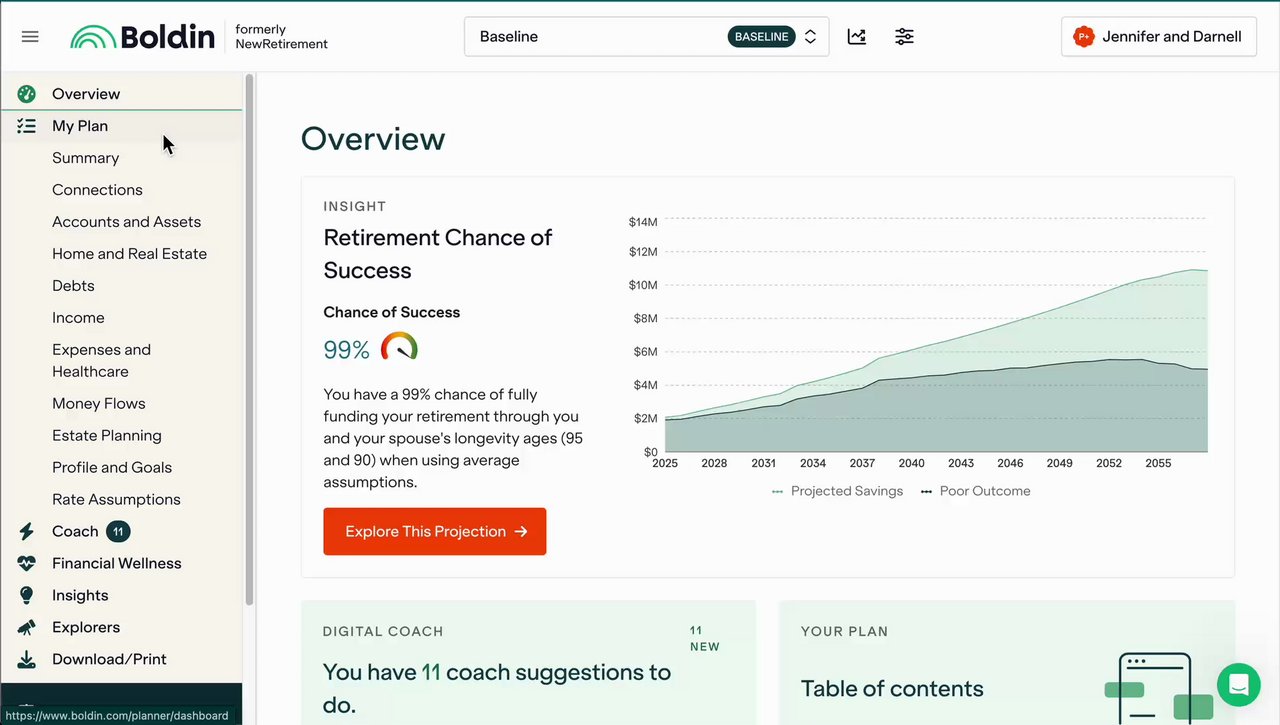
Task: Click the Insights lightbulb icon
Action: click(27, 595)
